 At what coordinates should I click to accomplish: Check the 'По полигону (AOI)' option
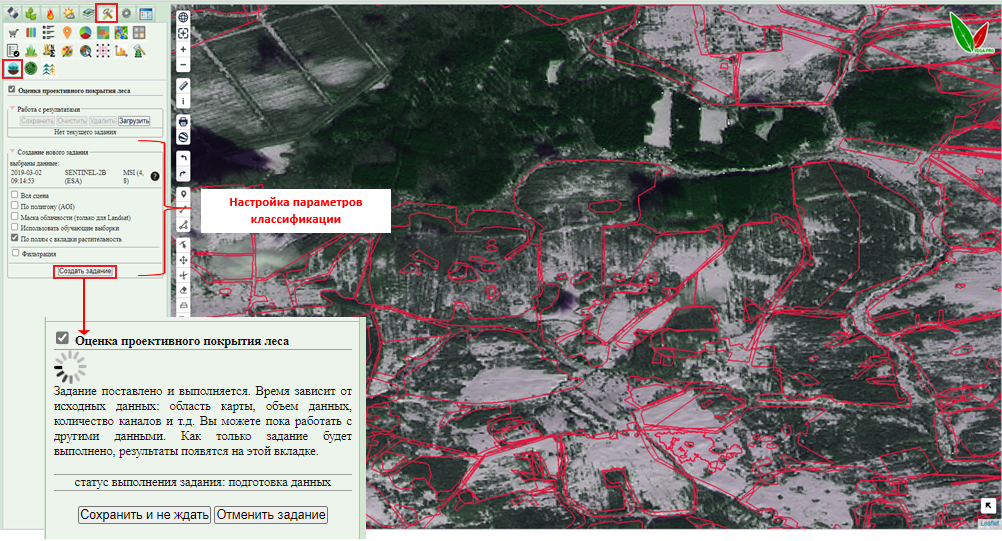[13, 207]
